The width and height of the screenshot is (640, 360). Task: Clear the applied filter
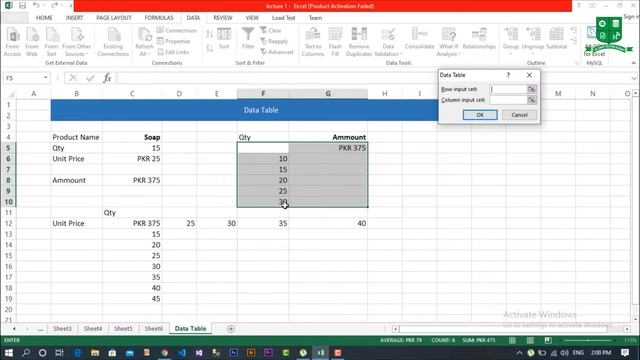(x=271, y=31)
